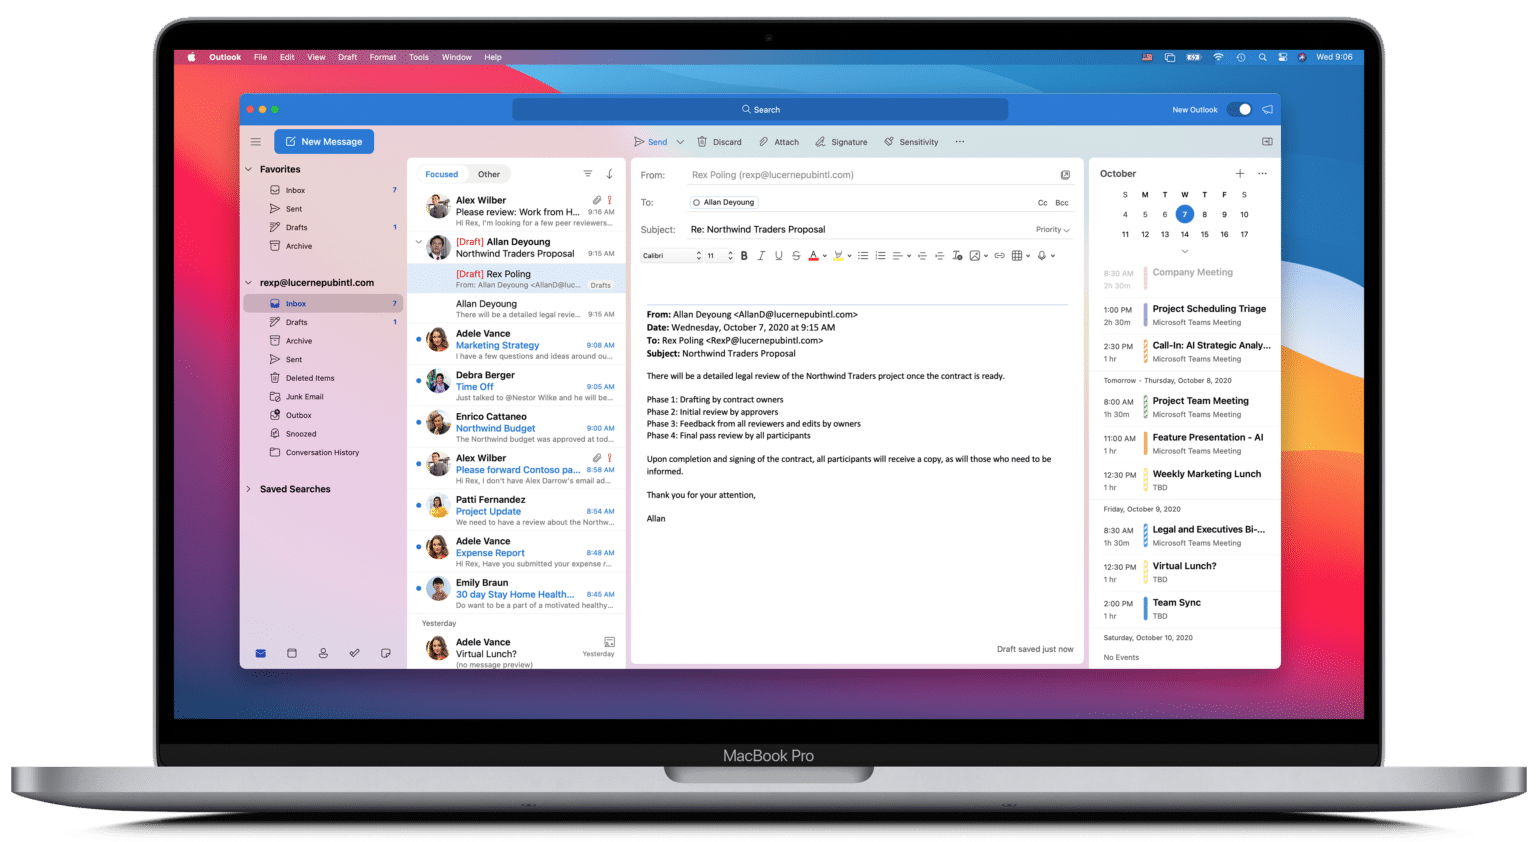1536x842 pixels.
Task: Open the Format menu
Action: (x=383, y=57)
